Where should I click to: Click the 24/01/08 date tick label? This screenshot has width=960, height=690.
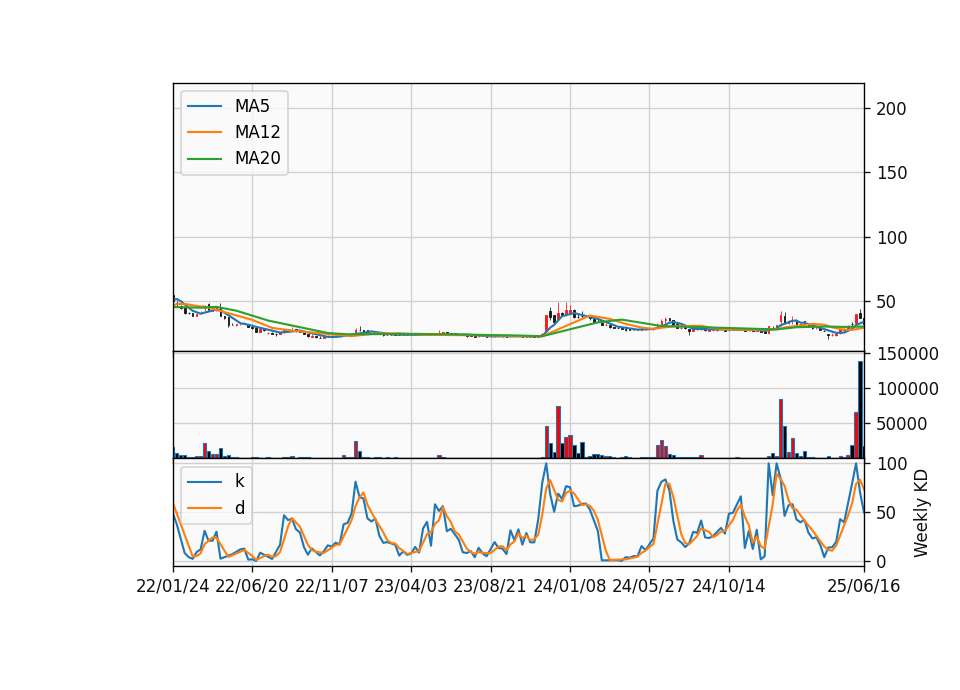569,586
